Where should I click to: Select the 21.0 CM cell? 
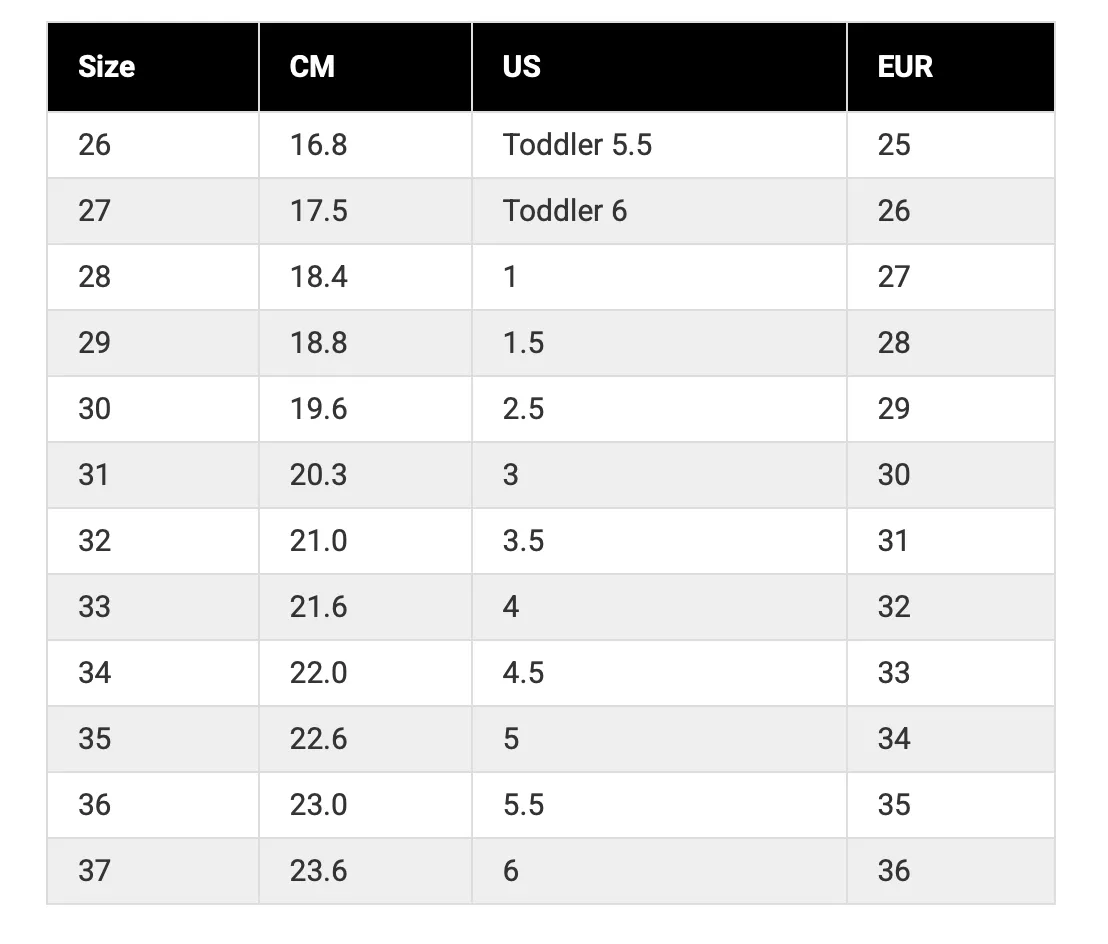pyautogui.click(x=365, y=541)
